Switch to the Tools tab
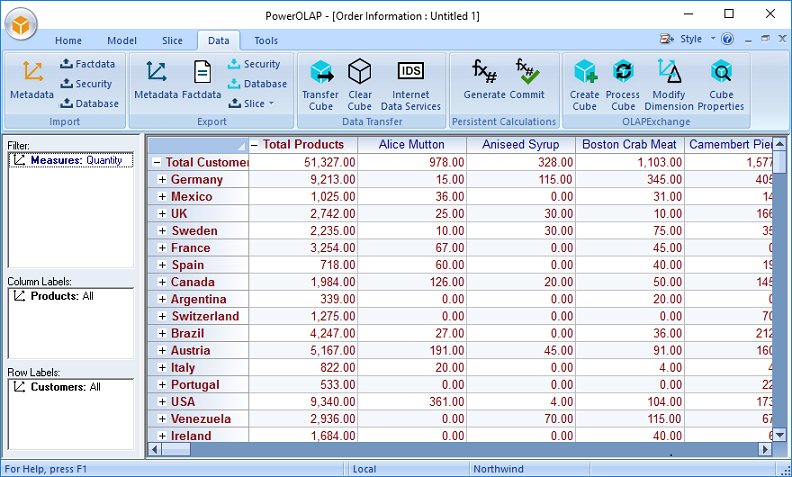 pyautogui.click(x=266, y=40)
